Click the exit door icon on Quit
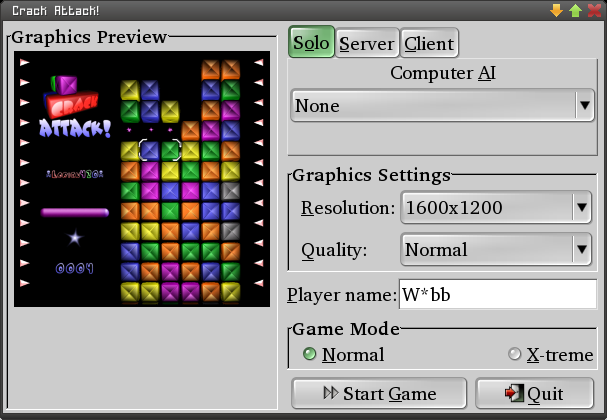Image resolution: width=607 pixels, height=420 pixels. (514, 393)
